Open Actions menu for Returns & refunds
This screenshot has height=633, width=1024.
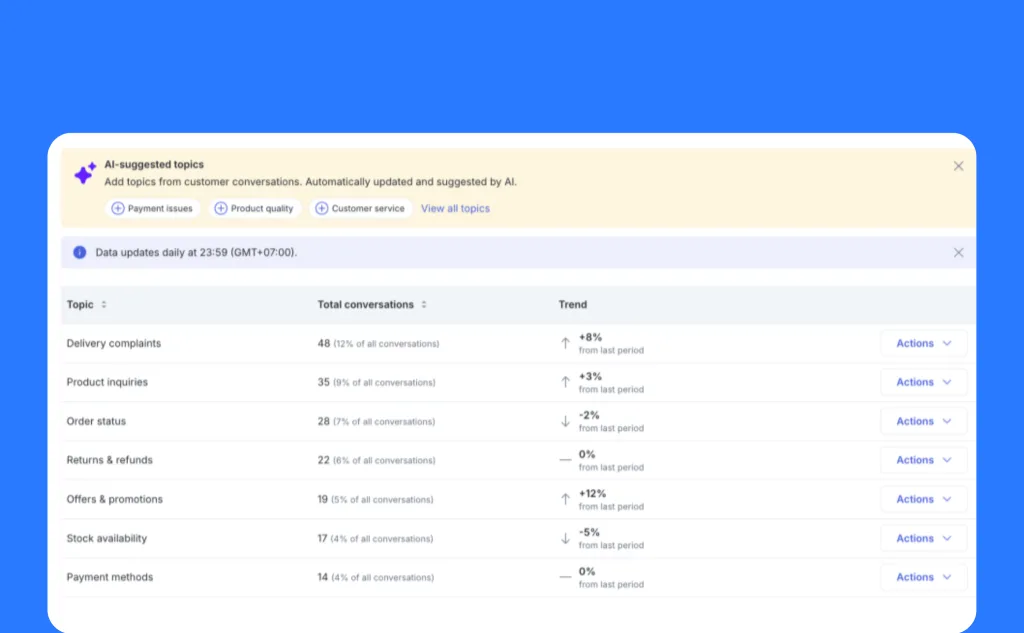(x=923, y=460)
